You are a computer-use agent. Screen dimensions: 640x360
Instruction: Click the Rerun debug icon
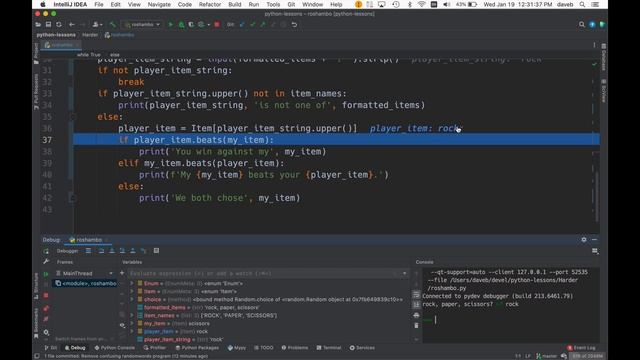point(46,251)
